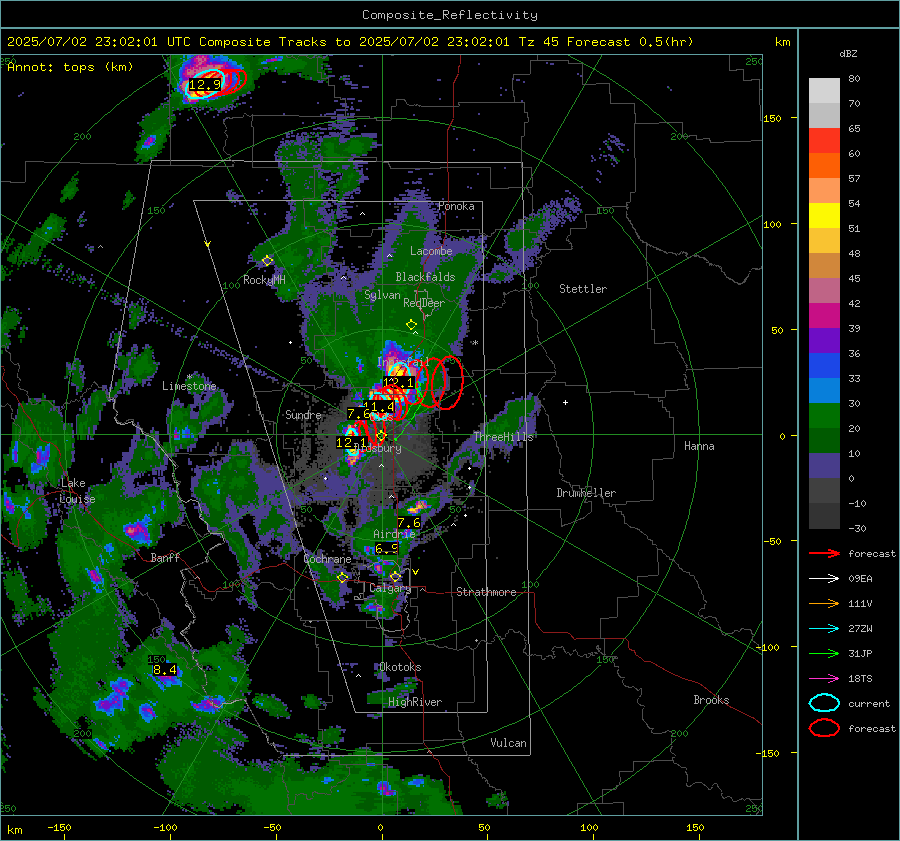This screenshot has width=900, height=841.
Task: Click the Lacombe city label
Action: (x=431, y=251)
